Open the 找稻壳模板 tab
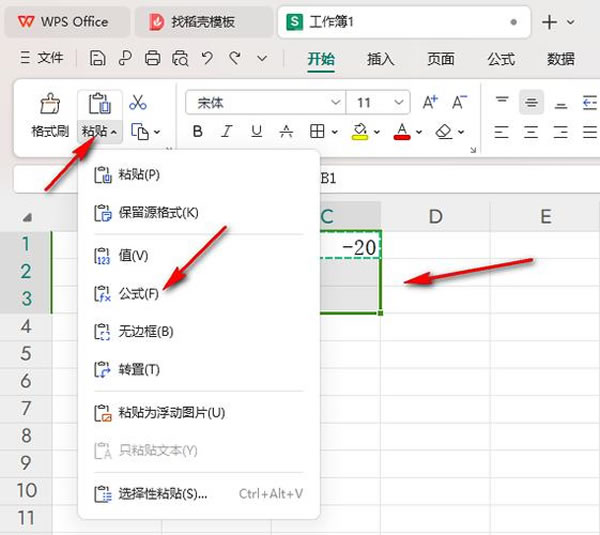This screenshot has height=535, width=600. [204, 22]
